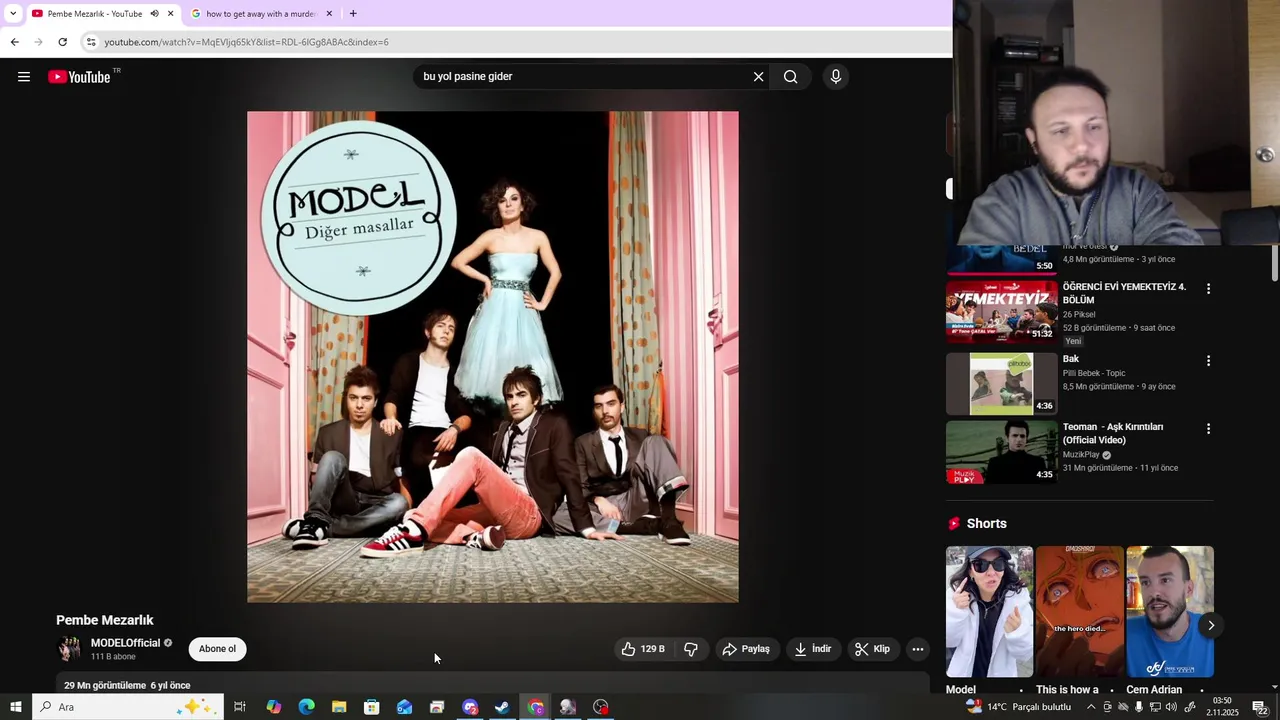The image size is (1280, 720).
Task: Open Discord from the taskbar
Action: (x=470, y=707)
